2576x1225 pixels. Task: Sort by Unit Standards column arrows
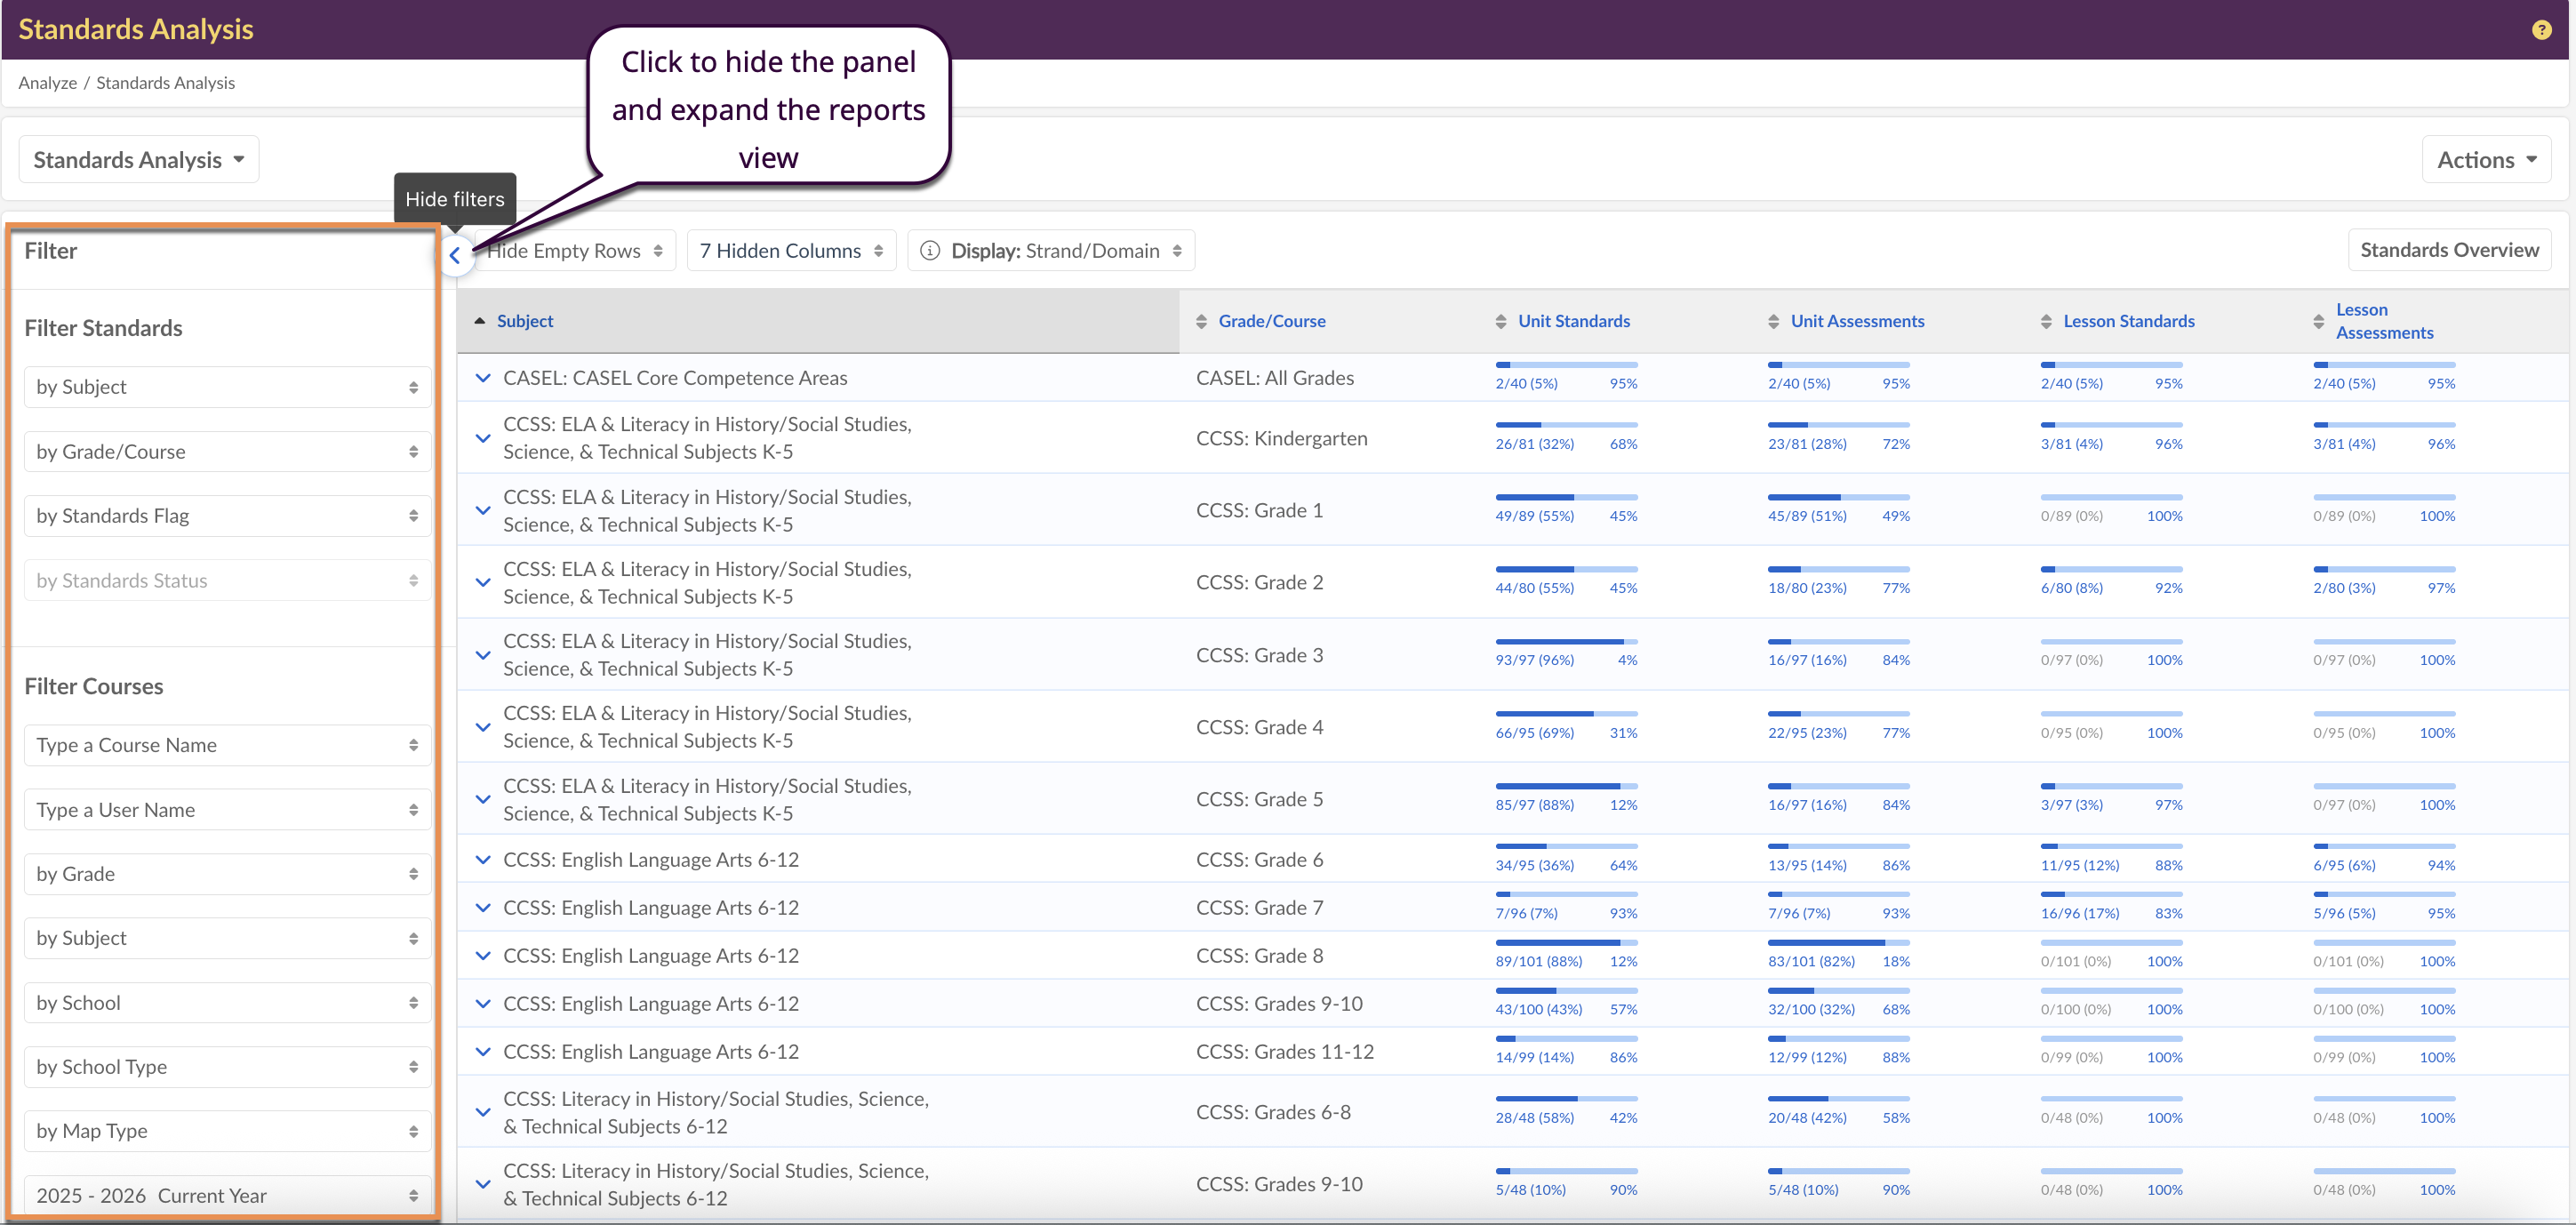pos(1501,321)
